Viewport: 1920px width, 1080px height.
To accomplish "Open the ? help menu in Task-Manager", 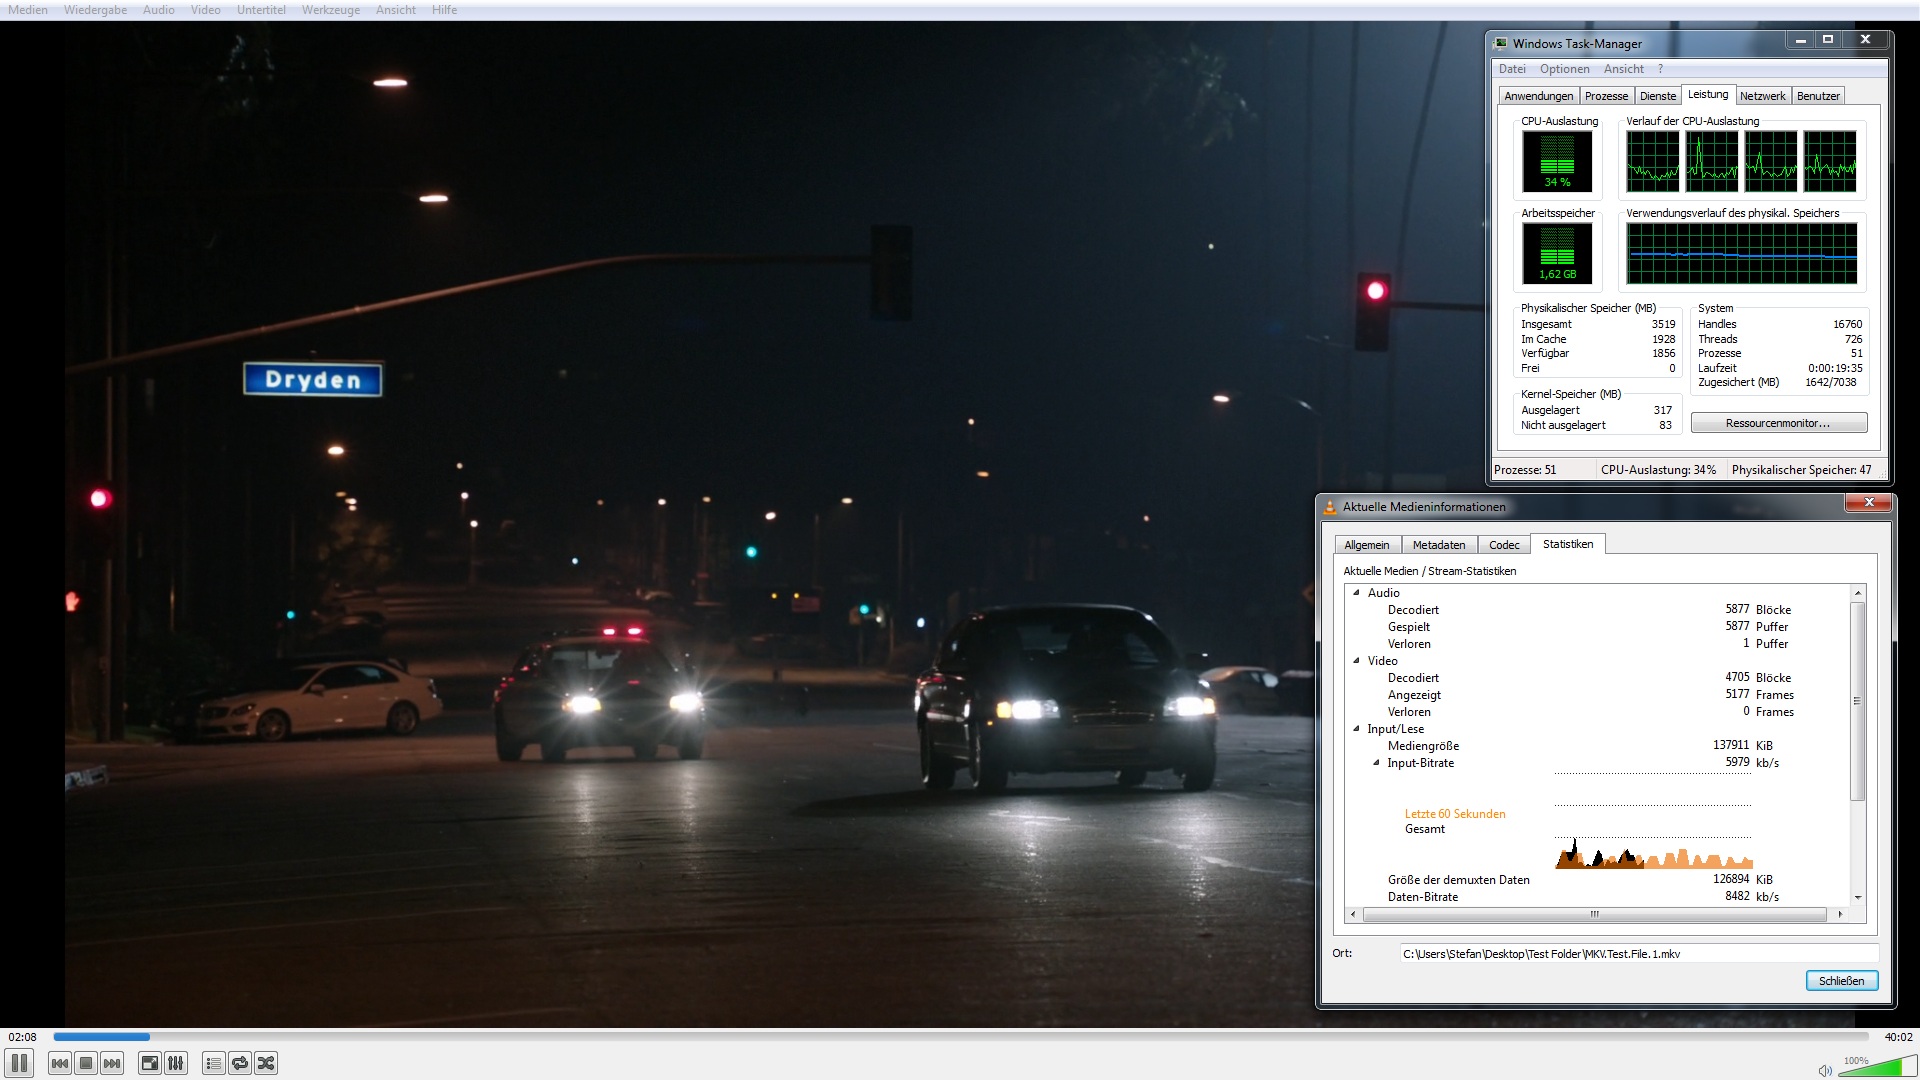I will click(x=1660, y=69).
